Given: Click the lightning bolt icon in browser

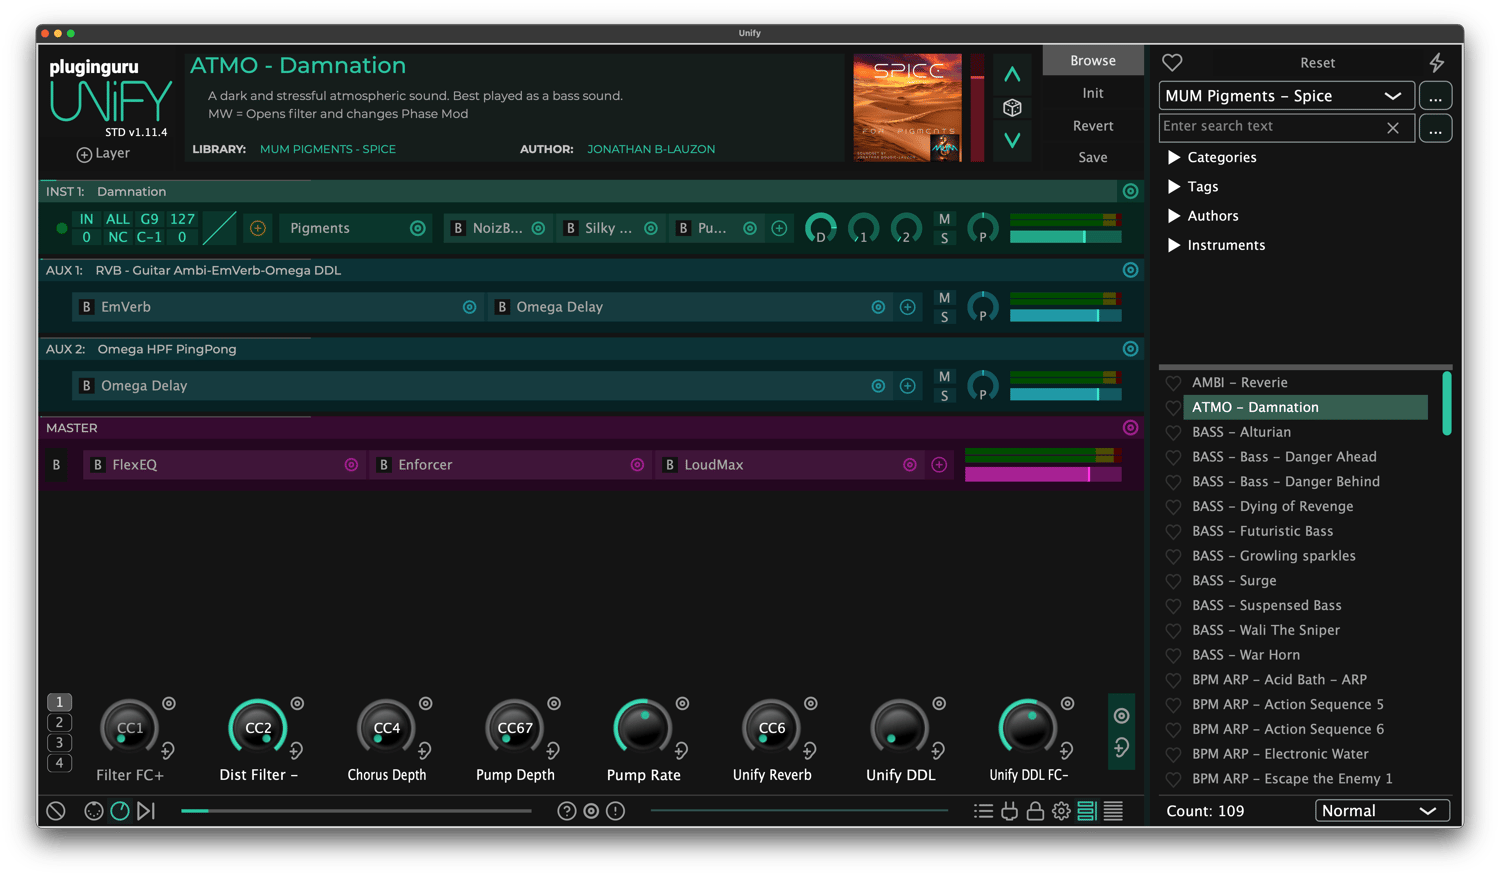Looking at the screenshot, I should 1436,63.
